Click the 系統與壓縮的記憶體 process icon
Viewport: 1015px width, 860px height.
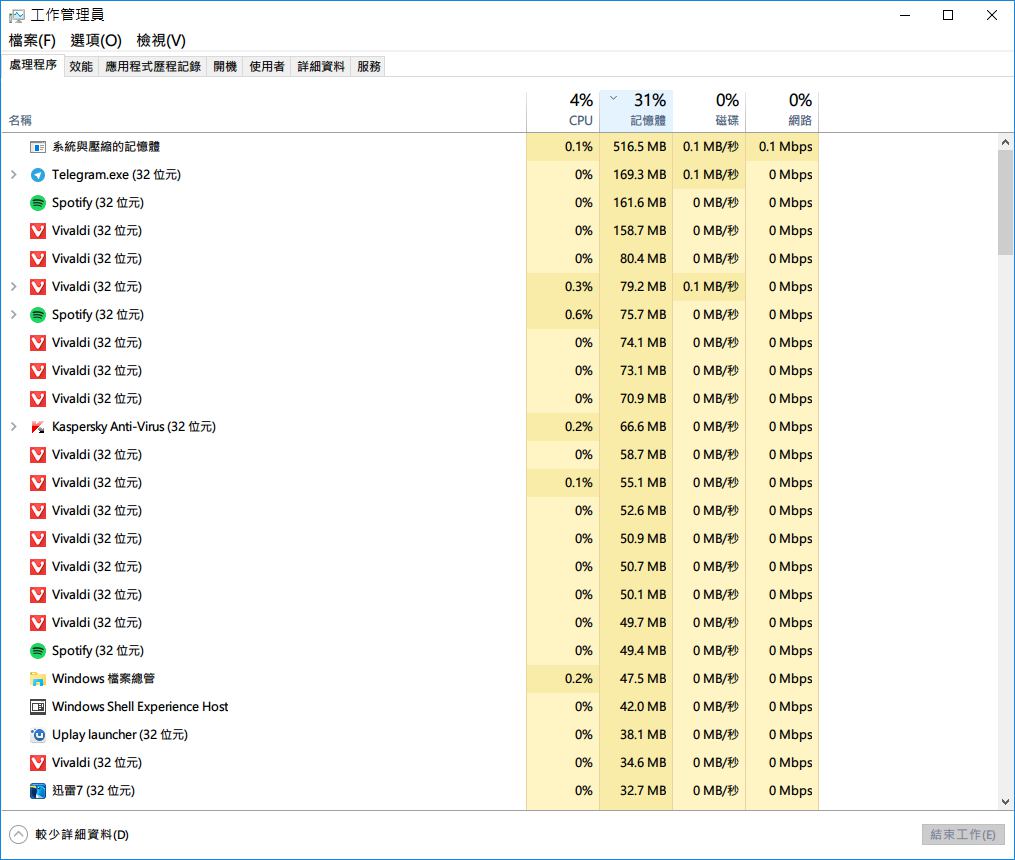(38, 147)
